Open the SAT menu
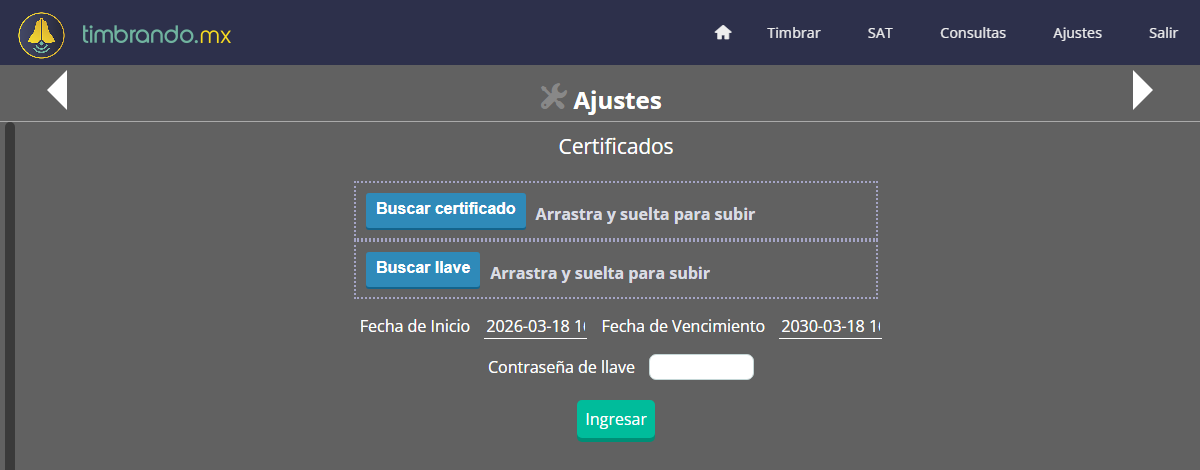This screenshot has width=1200, height=470. coord(880,33)
